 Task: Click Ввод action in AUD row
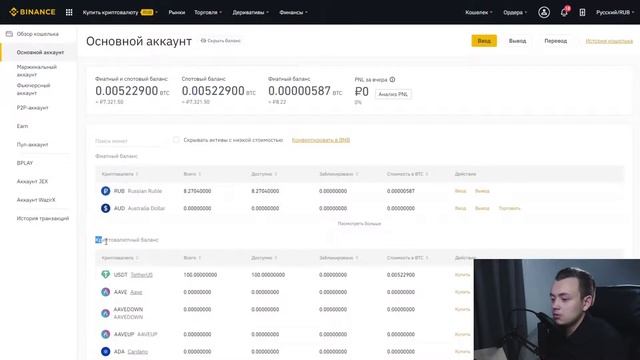coord(460,208)
